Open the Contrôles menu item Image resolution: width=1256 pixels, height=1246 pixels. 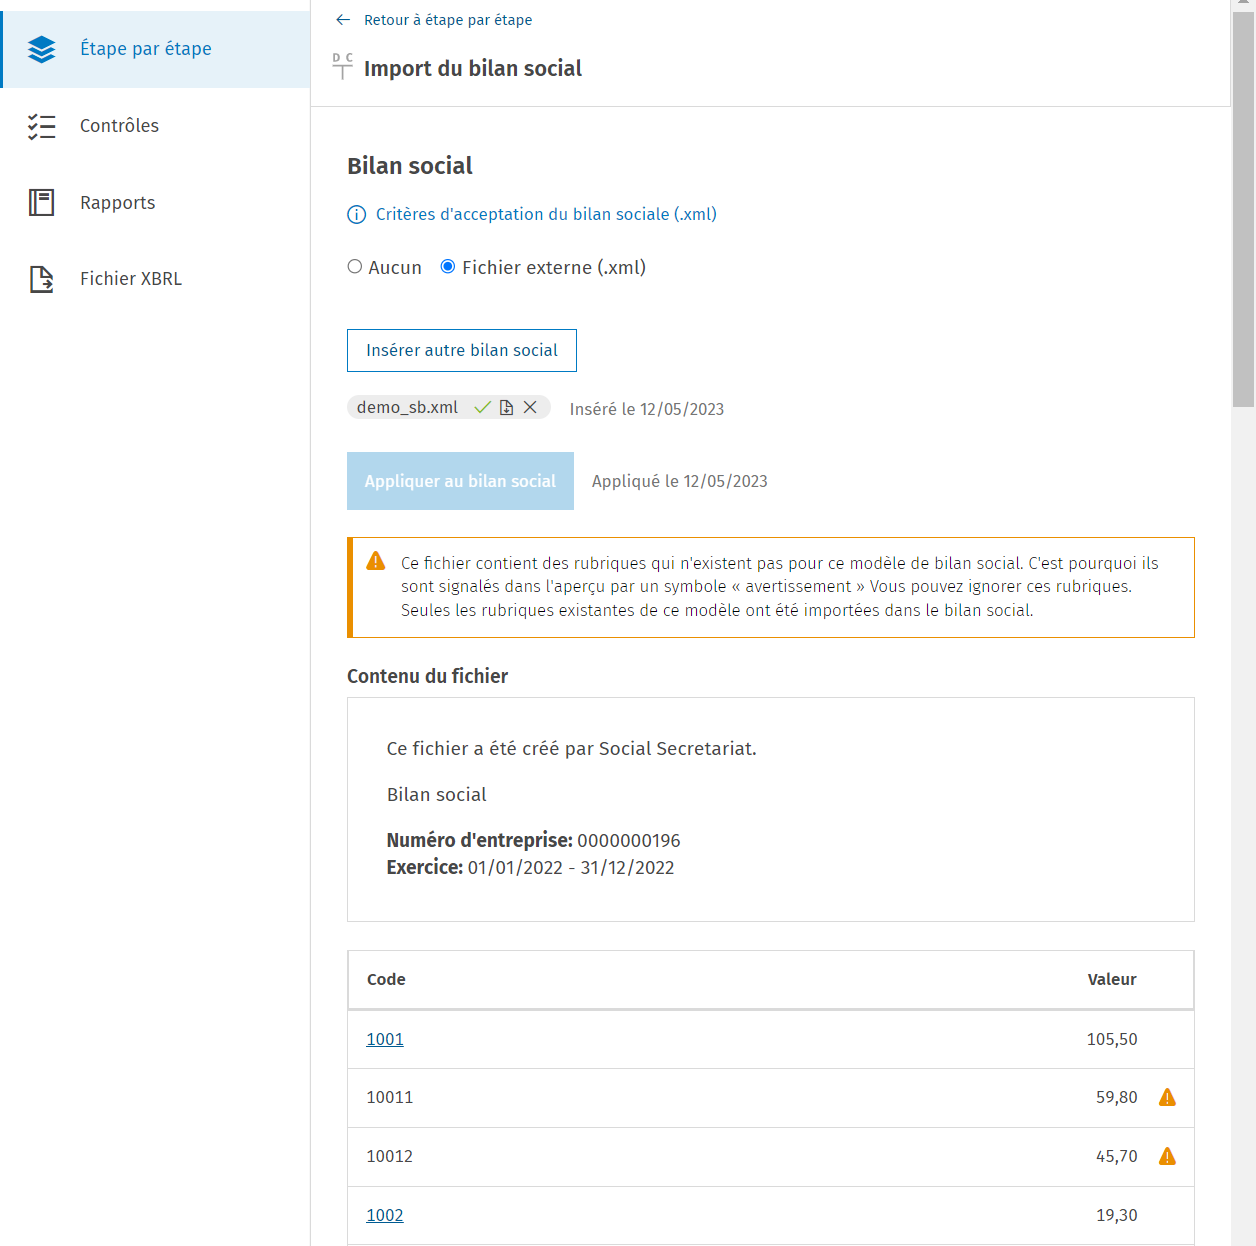click(155, 126)
